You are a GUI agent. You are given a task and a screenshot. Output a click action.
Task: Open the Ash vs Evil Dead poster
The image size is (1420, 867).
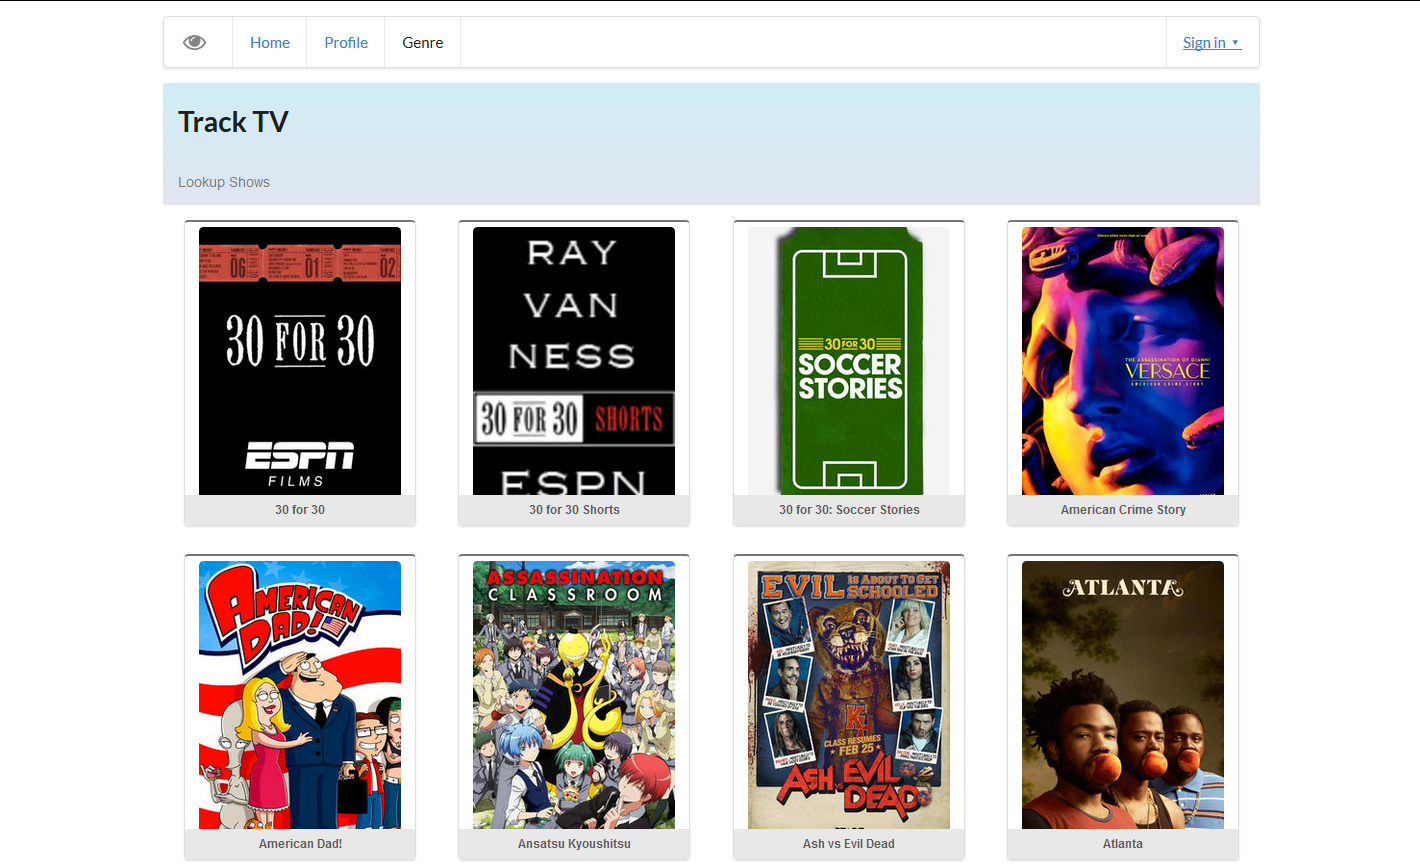849,695
